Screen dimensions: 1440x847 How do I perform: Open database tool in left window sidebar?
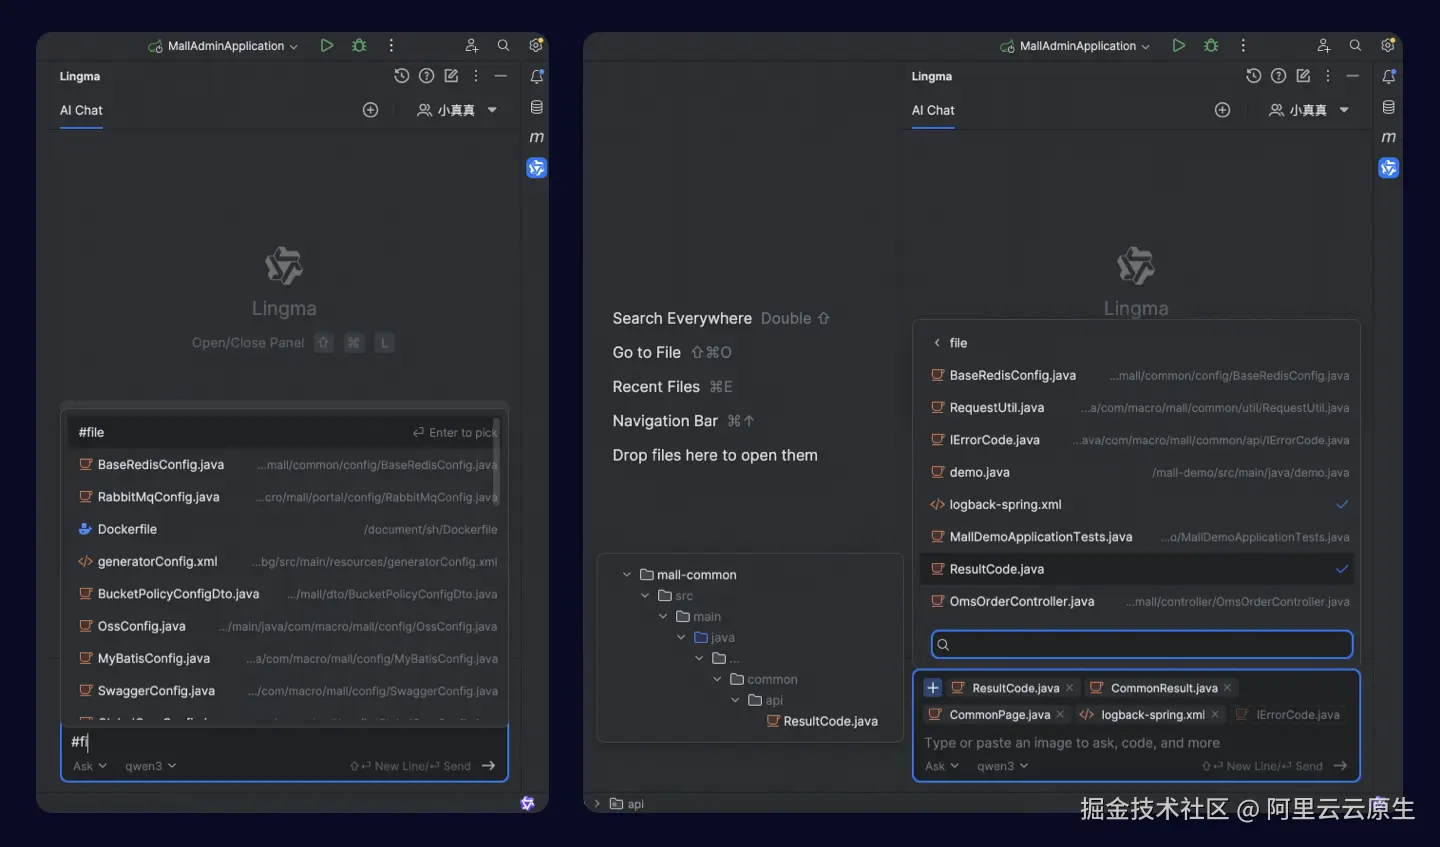pos(537,107)
